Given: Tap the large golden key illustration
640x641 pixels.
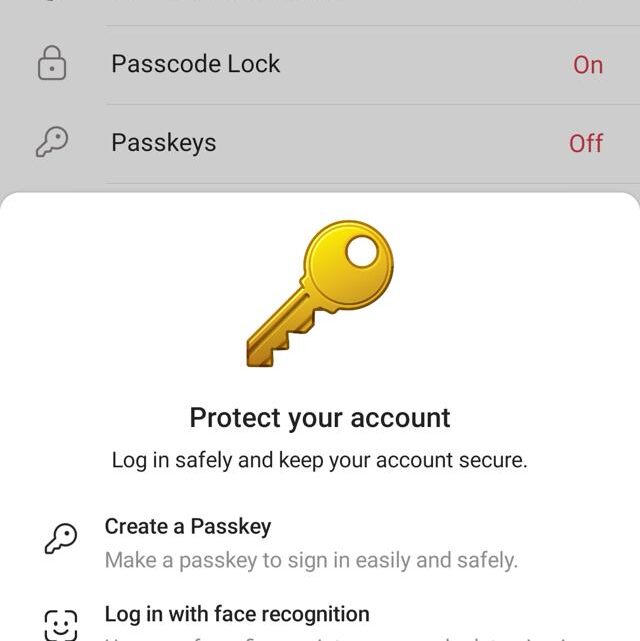Looking at the screenshot, I should 320,292.
